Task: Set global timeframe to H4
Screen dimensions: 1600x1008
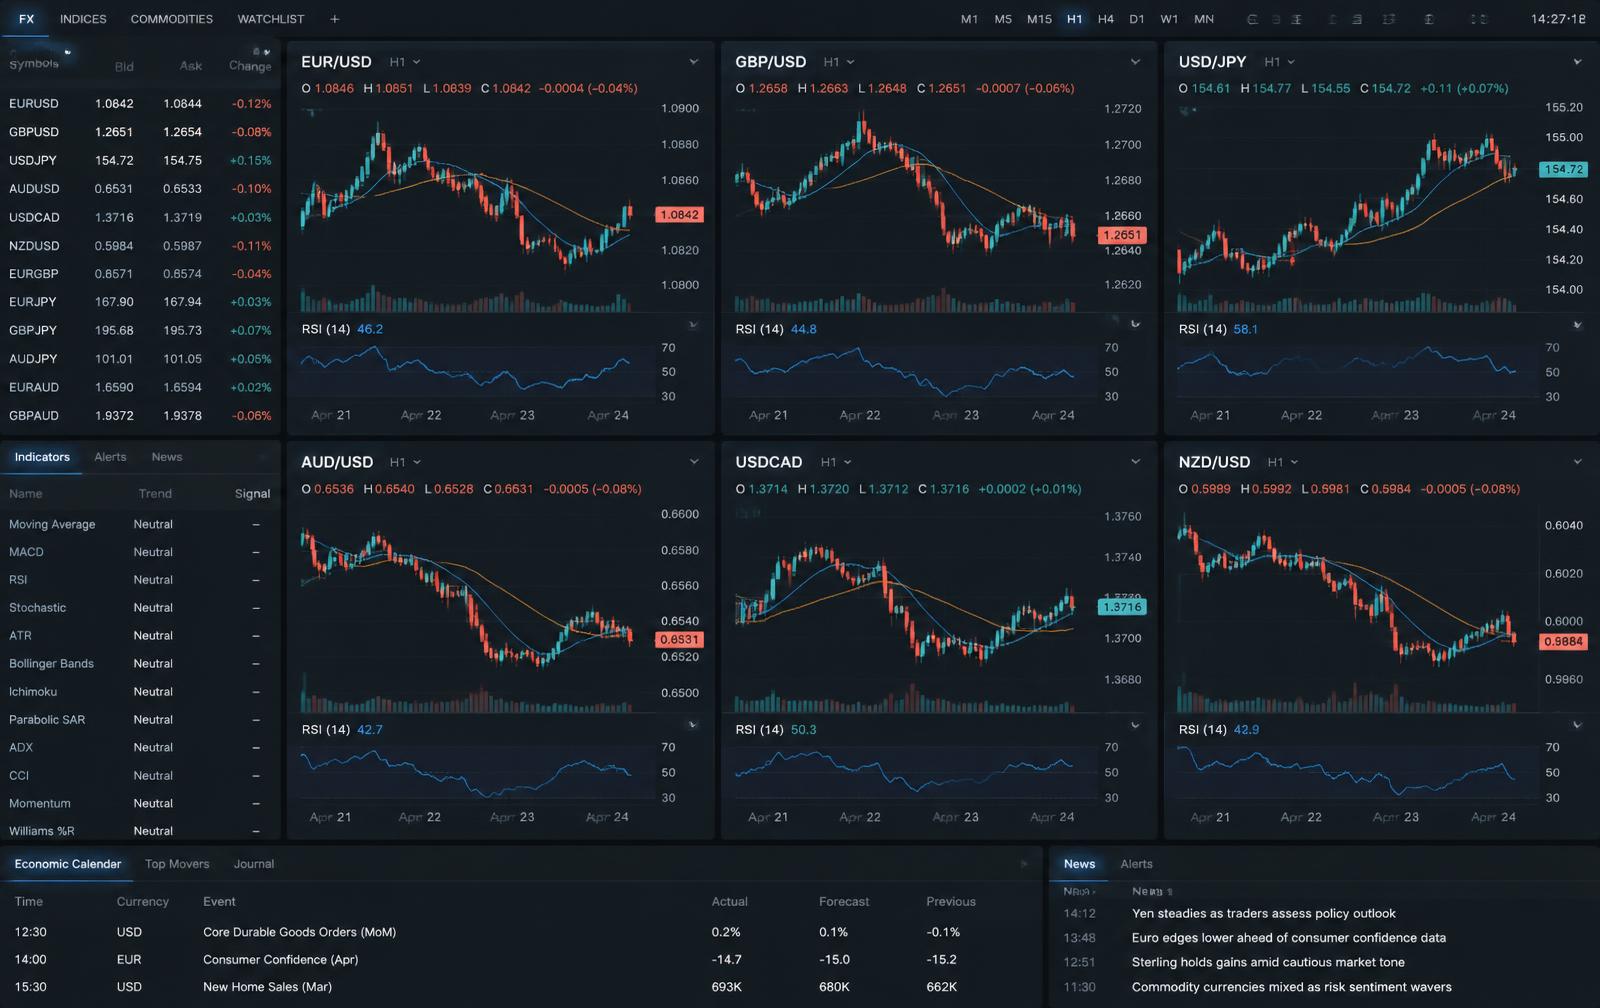Action: click(x=1105, y=19)
